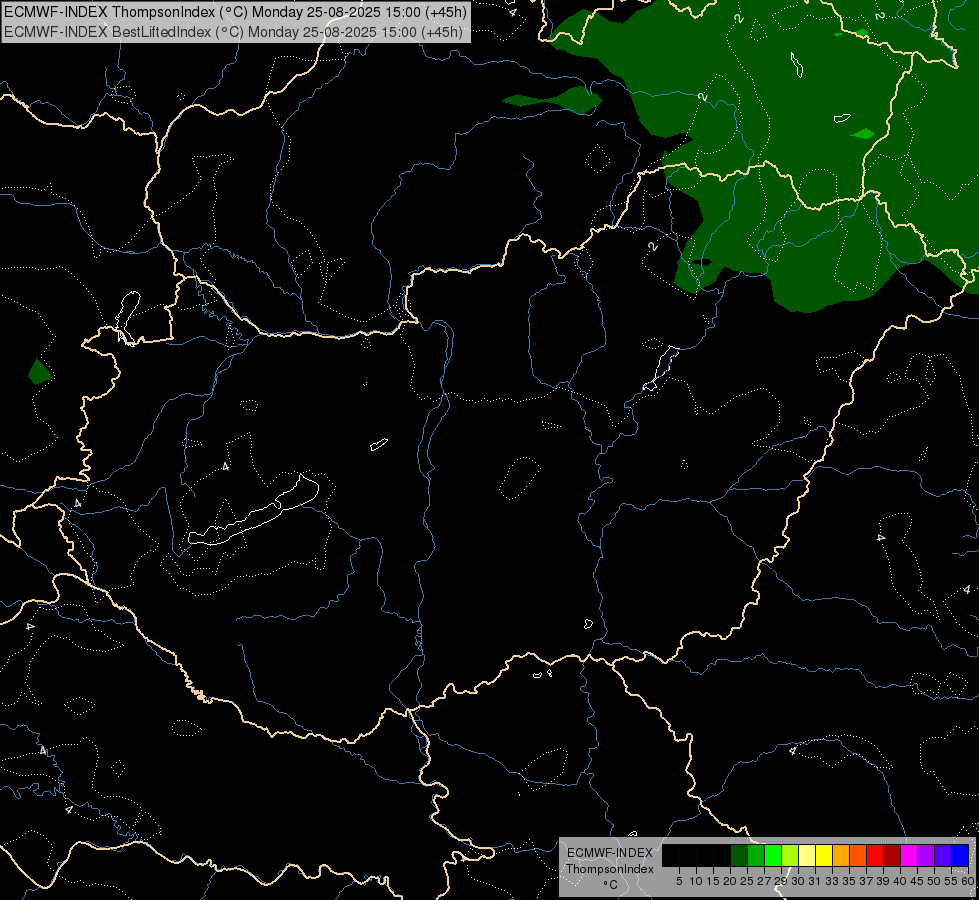Pick the orange 33–35 legend swatch
The width and height of the screenshot is (979, 900).
[841, 855]
